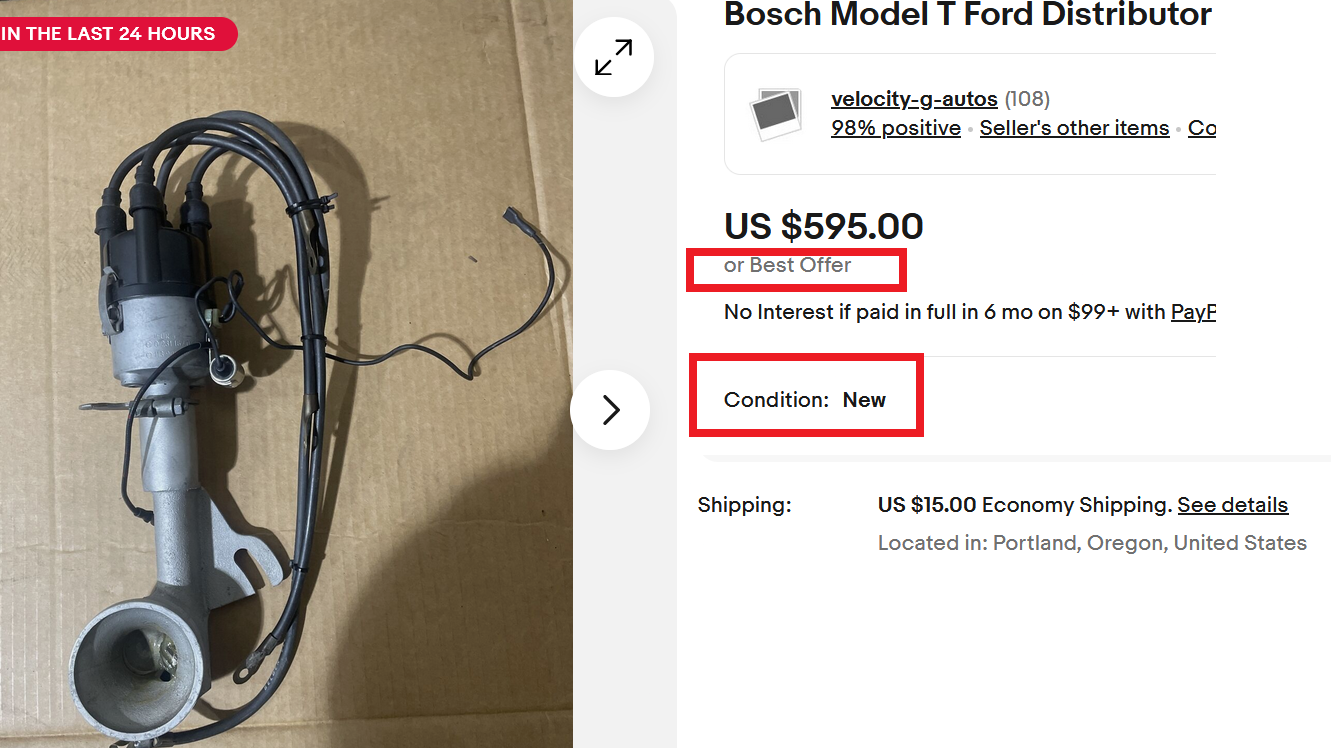Click the Bosch distributor product photo

tap(286, 400)
